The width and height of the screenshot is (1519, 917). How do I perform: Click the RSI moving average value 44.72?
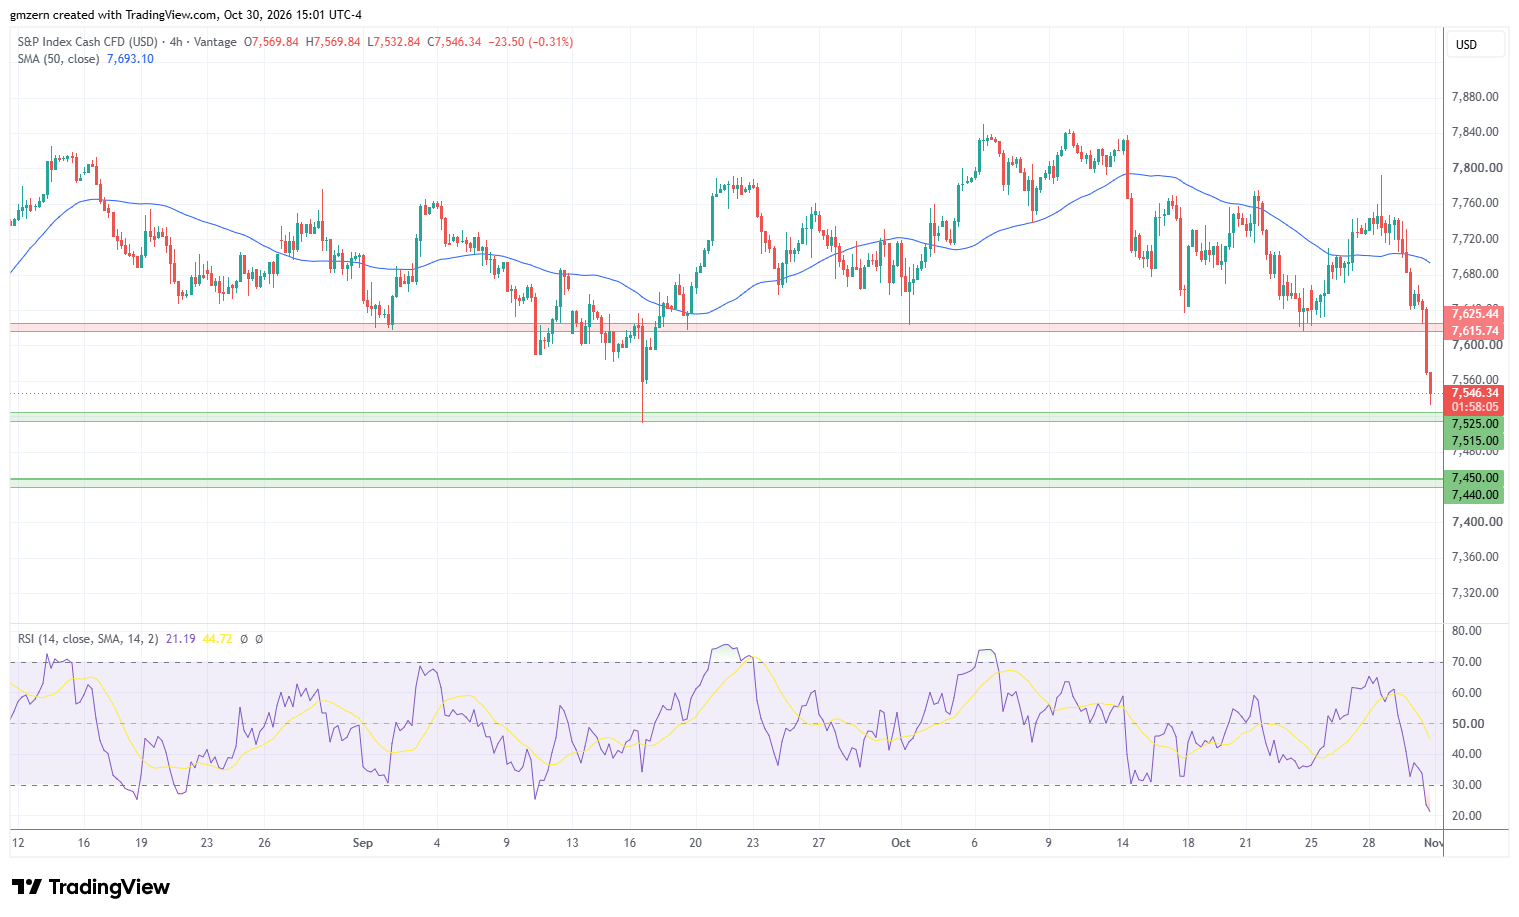[x=217, y=639]
